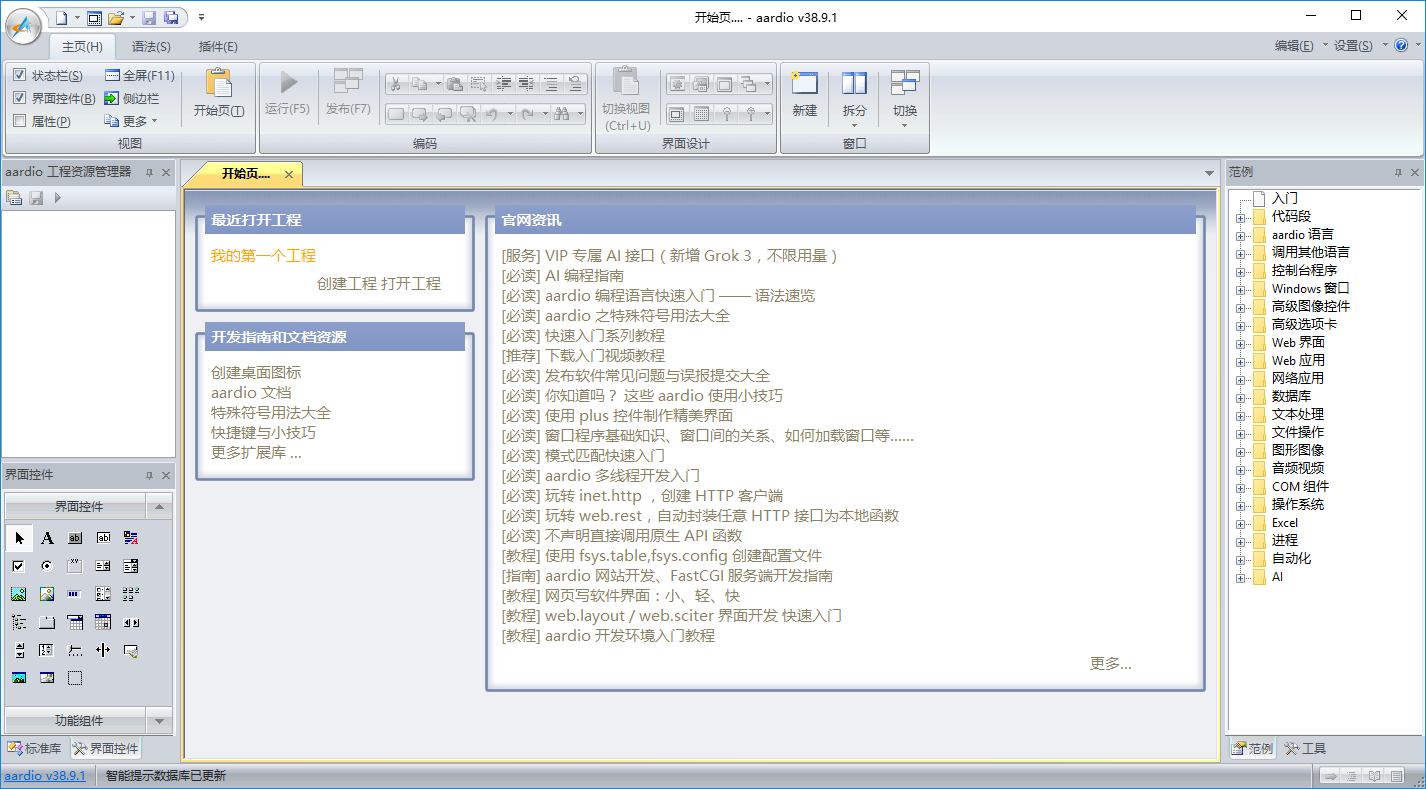This screenshot has width=1426, height=789.
Task: Select the group box control icon
Action: point(75,566)
